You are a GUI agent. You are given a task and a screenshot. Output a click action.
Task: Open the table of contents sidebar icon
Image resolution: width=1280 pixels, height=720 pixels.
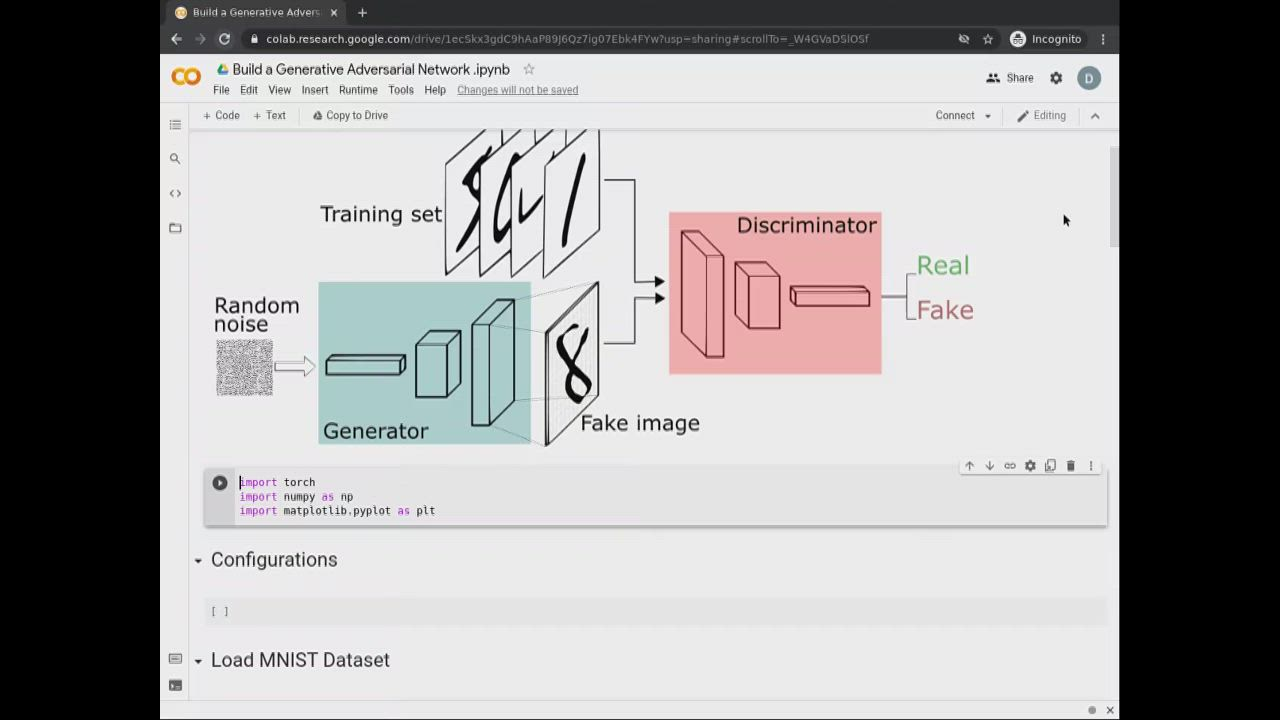(175, 125)
